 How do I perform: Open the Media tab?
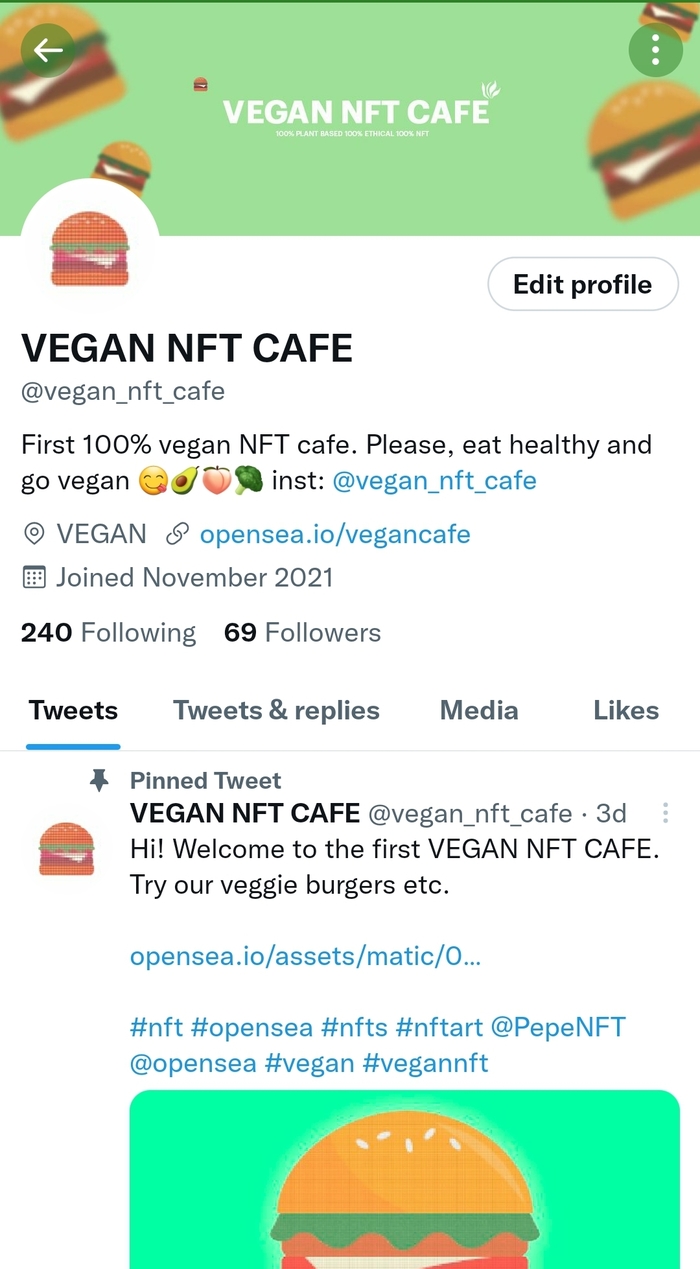479,710
